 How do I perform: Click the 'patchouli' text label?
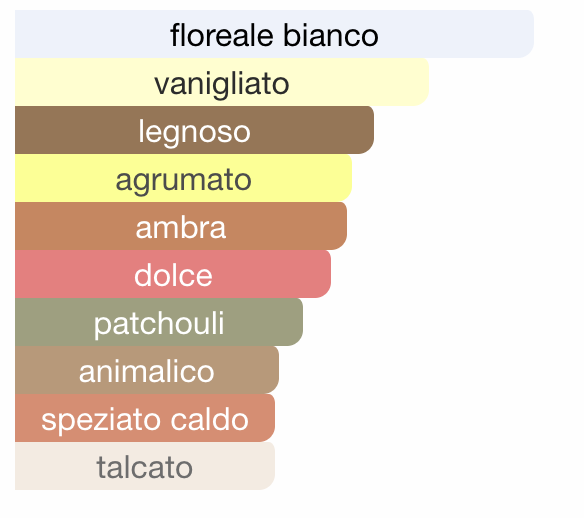(159, 324)
